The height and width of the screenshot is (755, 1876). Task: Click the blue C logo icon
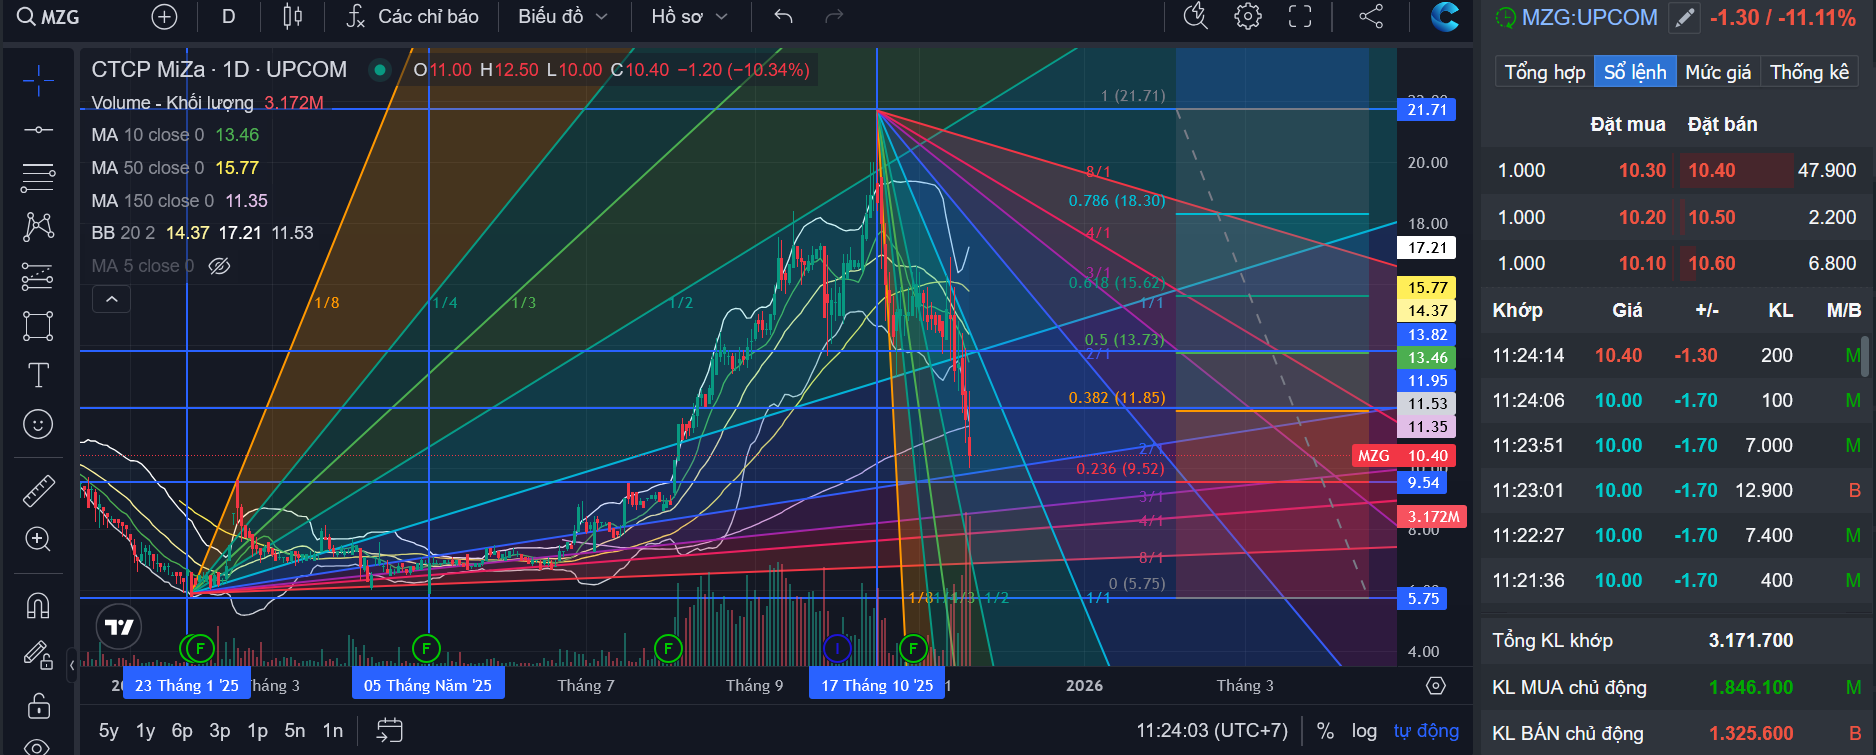point(1444,17)
